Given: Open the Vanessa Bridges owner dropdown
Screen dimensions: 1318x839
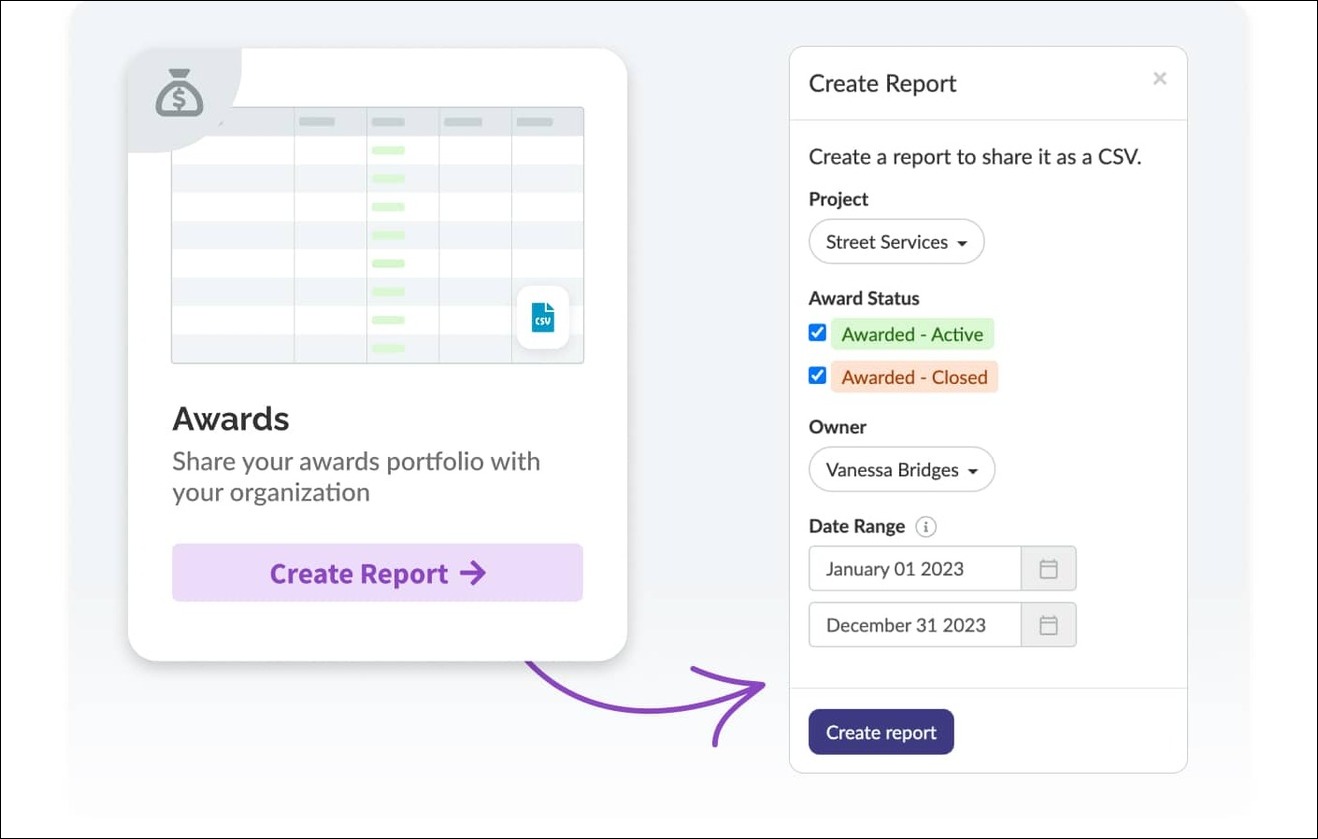Looking at the screenshot, I should pos(901,469).
